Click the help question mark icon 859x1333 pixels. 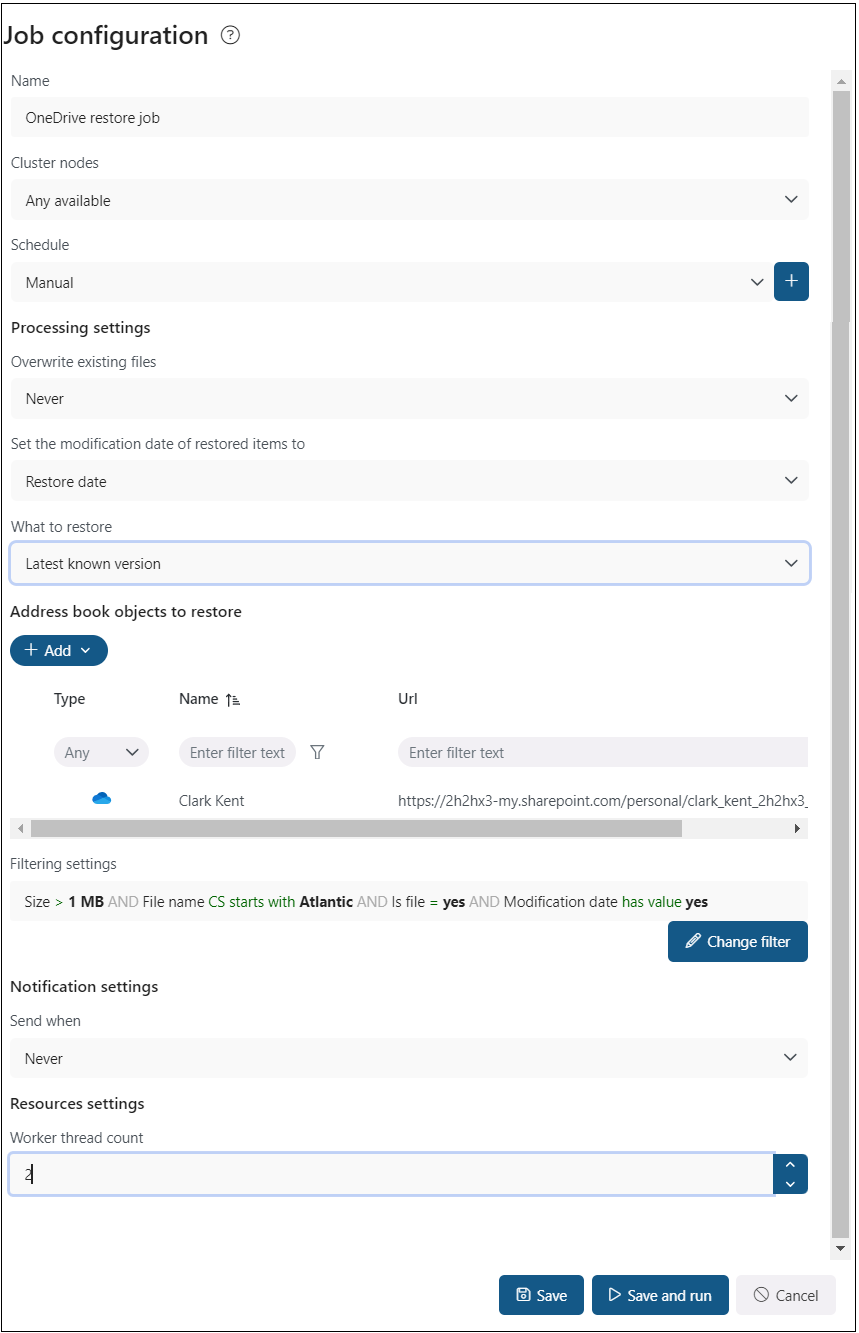click(231, 36)
